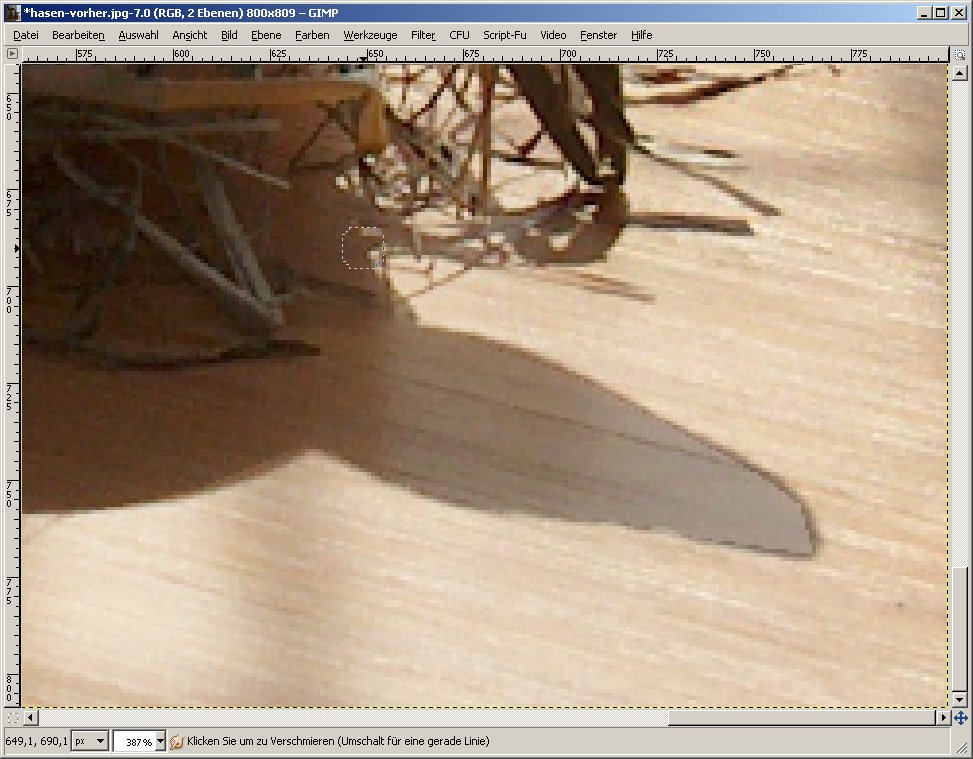Open the Video menu
This screenshot has width=973, height=759.
coord(553,35)
